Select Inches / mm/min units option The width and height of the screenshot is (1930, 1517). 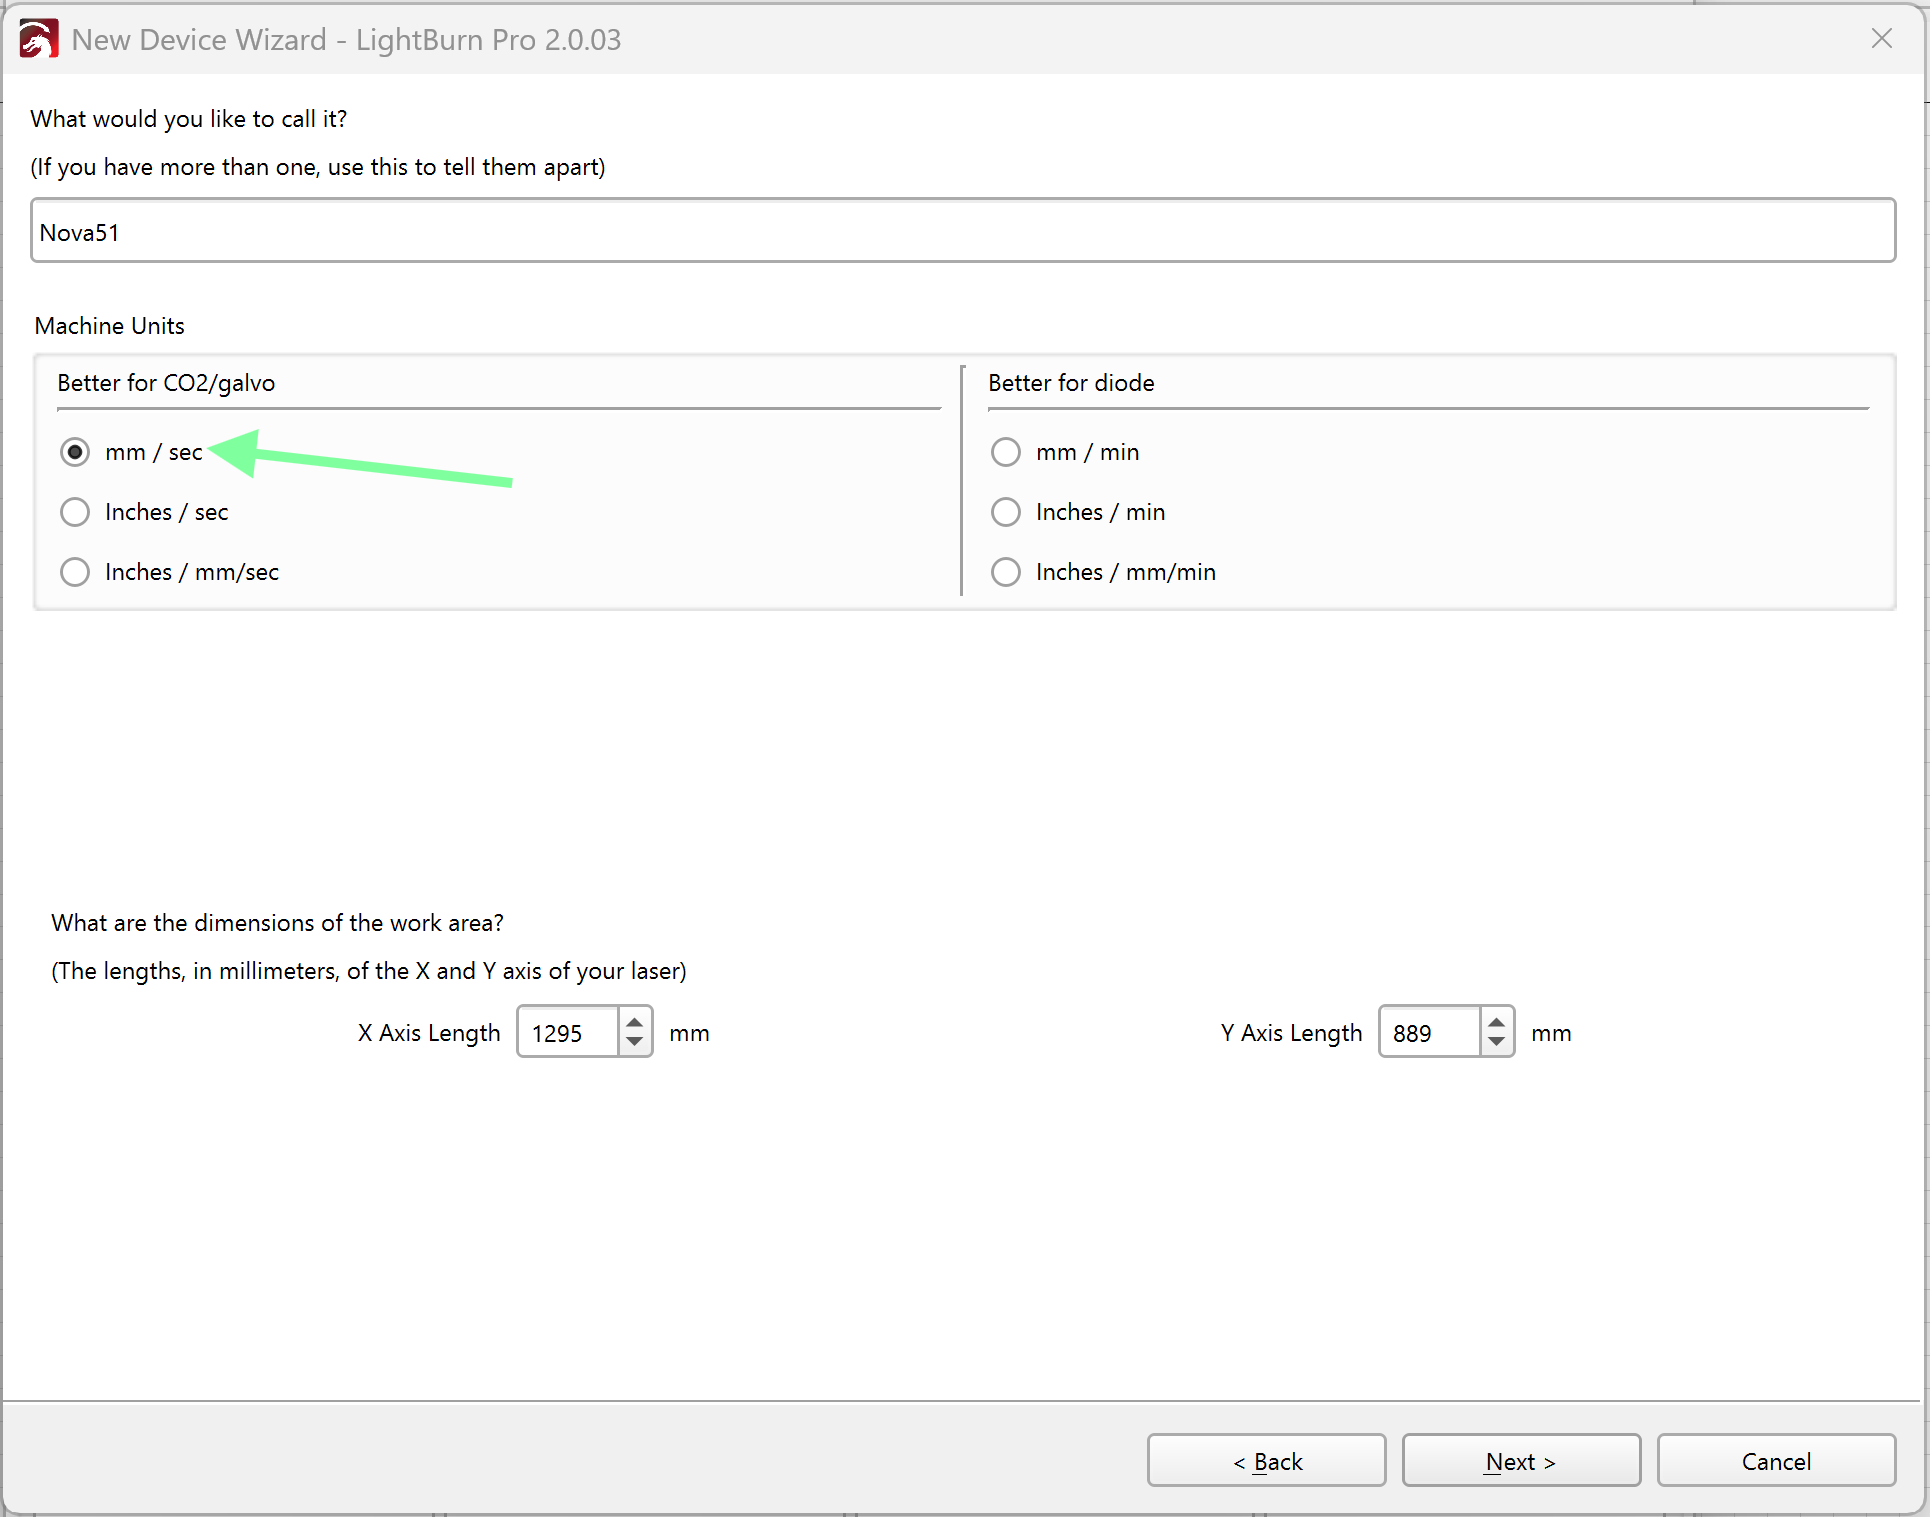(x=1005, y=572)
